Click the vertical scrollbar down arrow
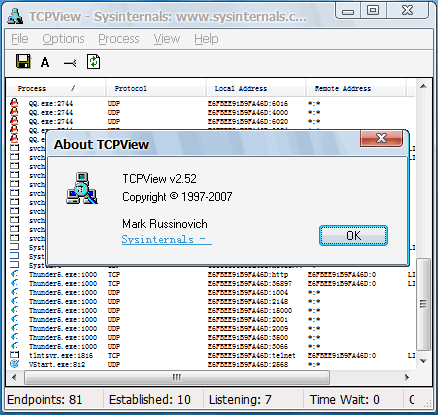Screen dimensions: 438x415 423,361
